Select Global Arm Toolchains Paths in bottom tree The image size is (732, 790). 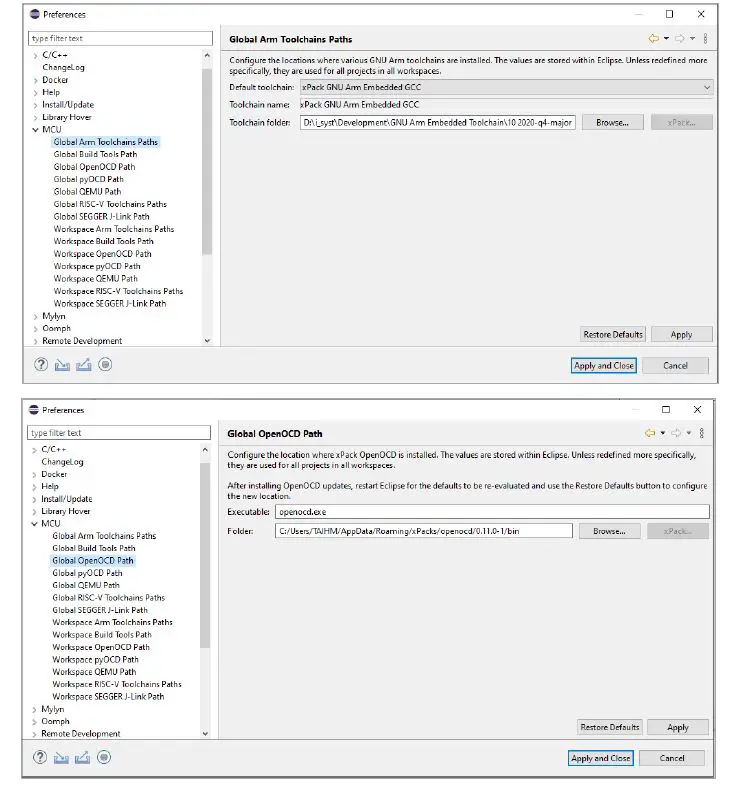104,536
